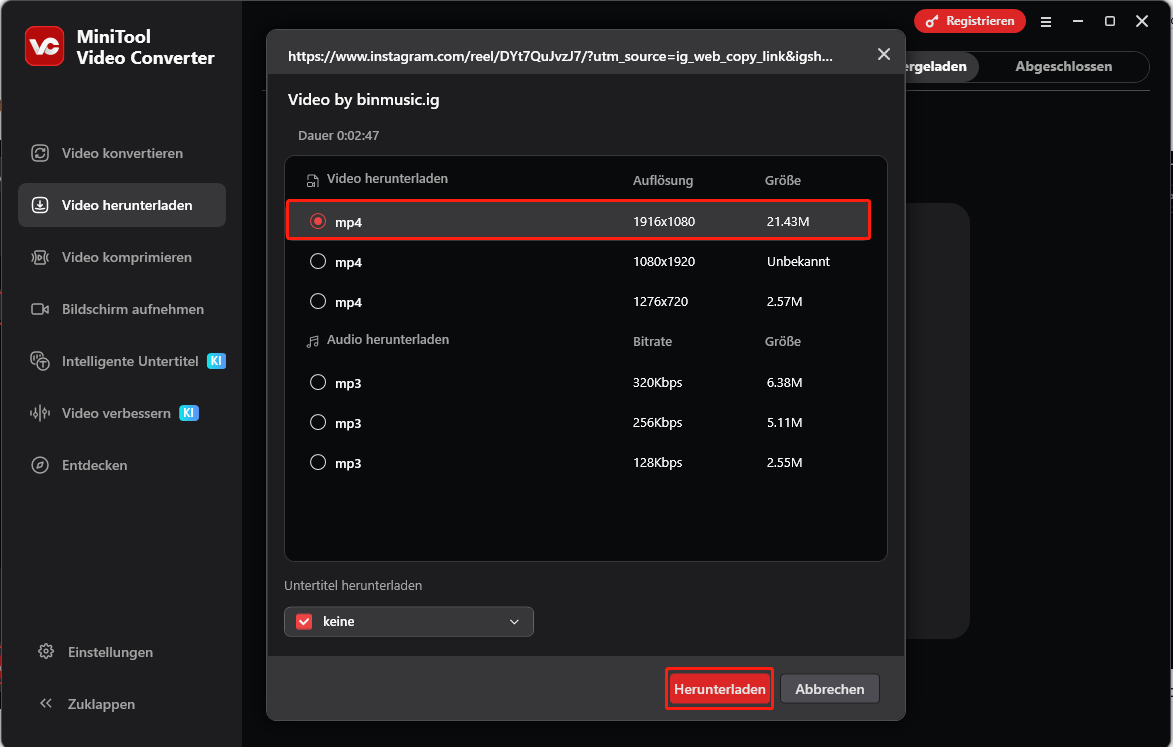Click the key icon on Registrieren button
This screenshot has height=747, width=1173.
point(931,22)
